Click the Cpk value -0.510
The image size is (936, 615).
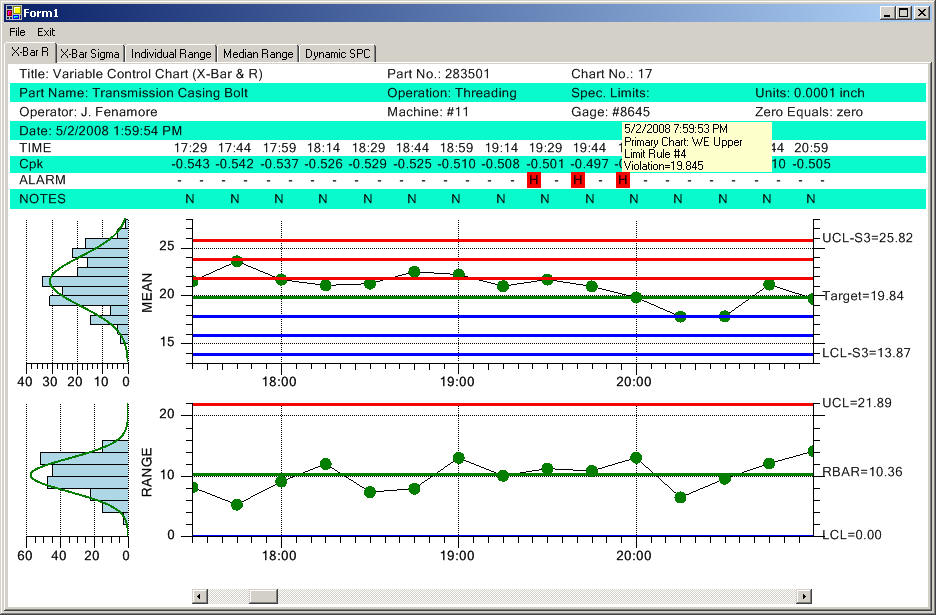457,164
